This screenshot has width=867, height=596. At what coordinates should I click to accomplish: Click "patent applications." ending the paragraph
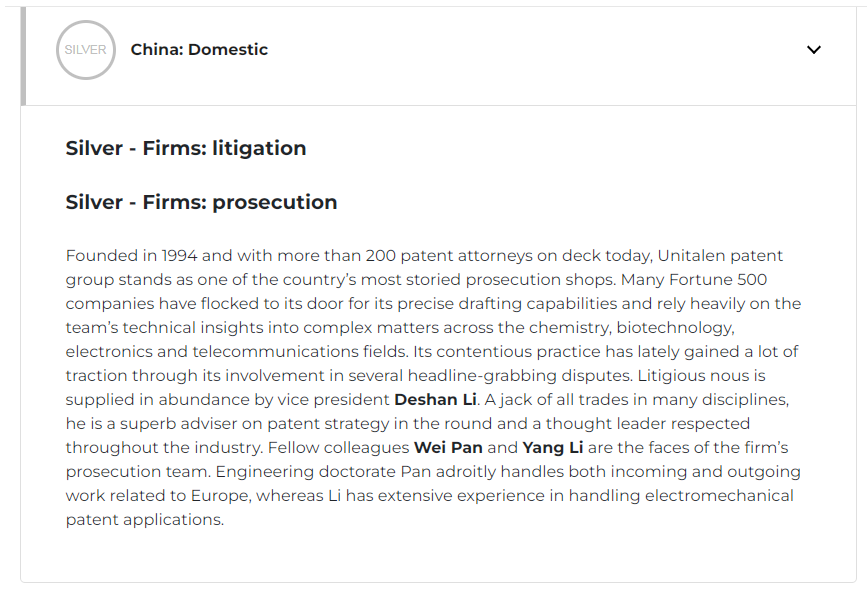145,520
